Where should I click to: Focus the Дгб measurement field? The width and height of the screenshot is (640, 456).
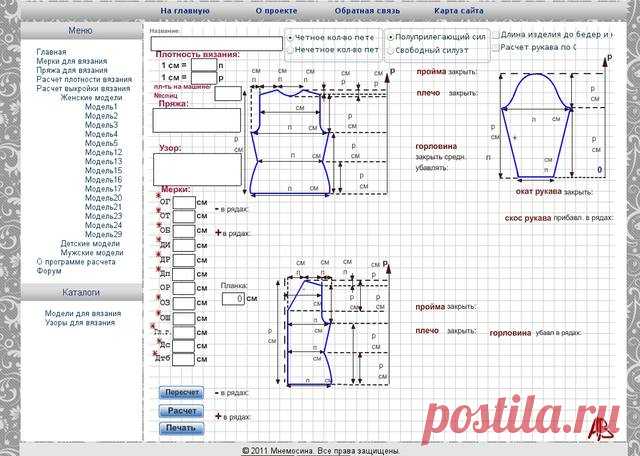(x=184, y=359)
